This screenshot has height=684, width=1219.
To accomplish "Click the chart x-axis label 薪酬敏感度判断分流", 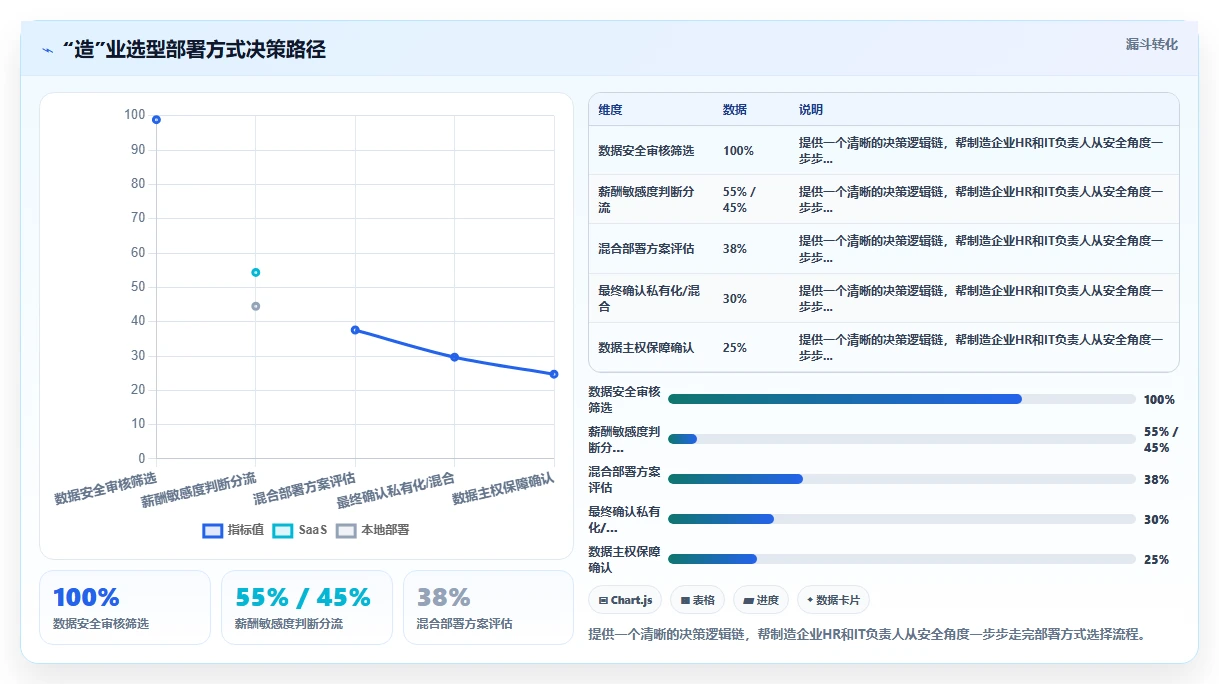I will point(198,489).
